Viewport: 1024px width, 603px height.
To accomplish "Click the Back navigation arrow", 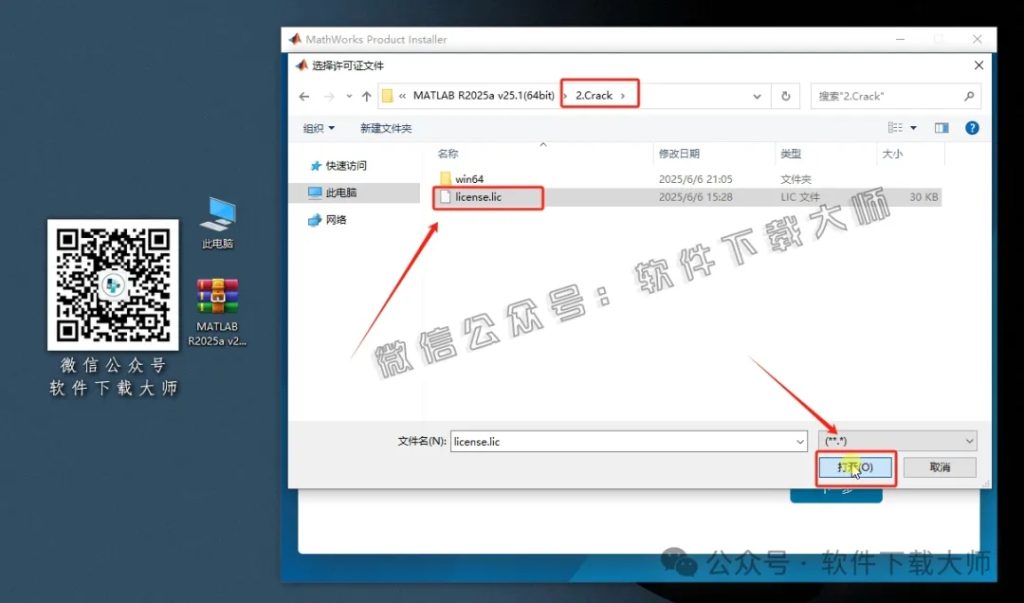I will pos(302,95).
